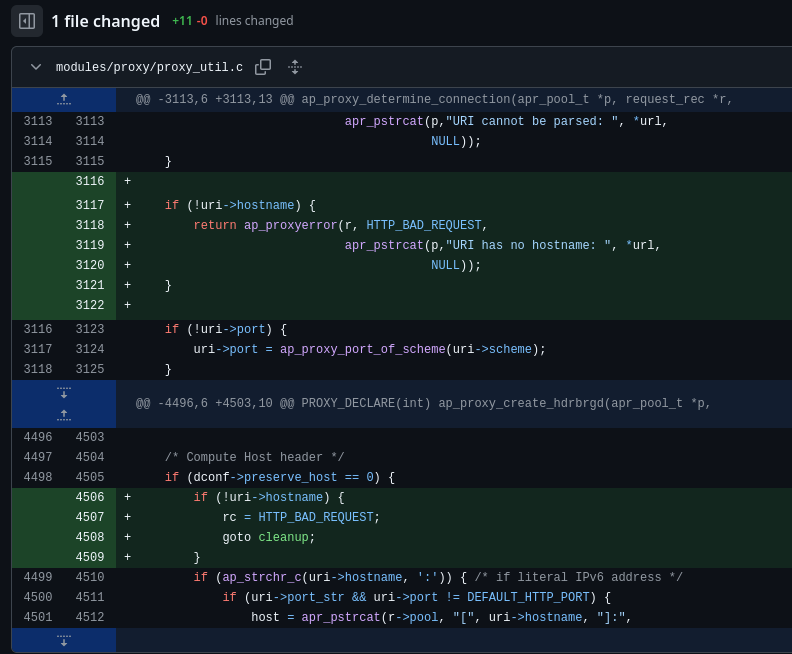The image size is (792, 654).
Task: Select added line number 4509
Action: [89, 558]
